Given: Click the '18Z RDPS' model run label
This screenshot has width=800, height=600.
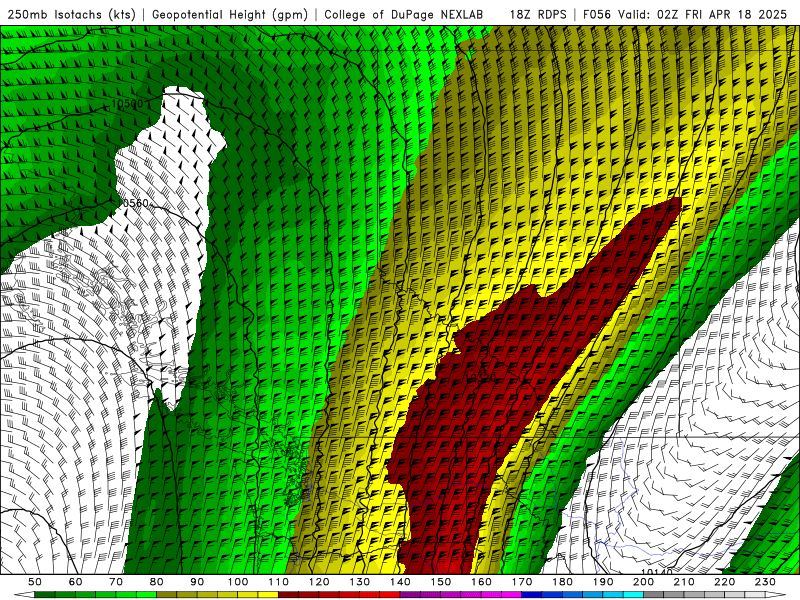Looking at the screenshot, I should pyautogui.click(x=538, y=15).
